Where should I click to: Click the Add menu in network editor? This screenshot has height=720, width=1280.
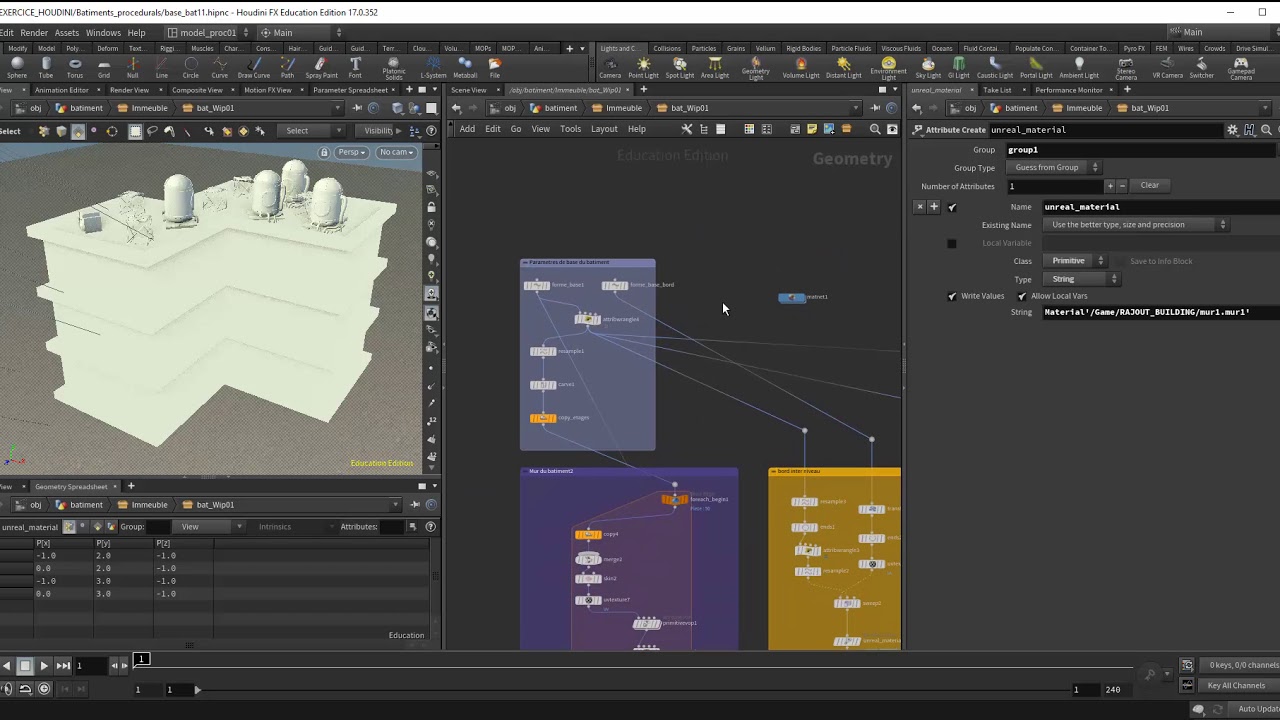[x=467, y=129]
